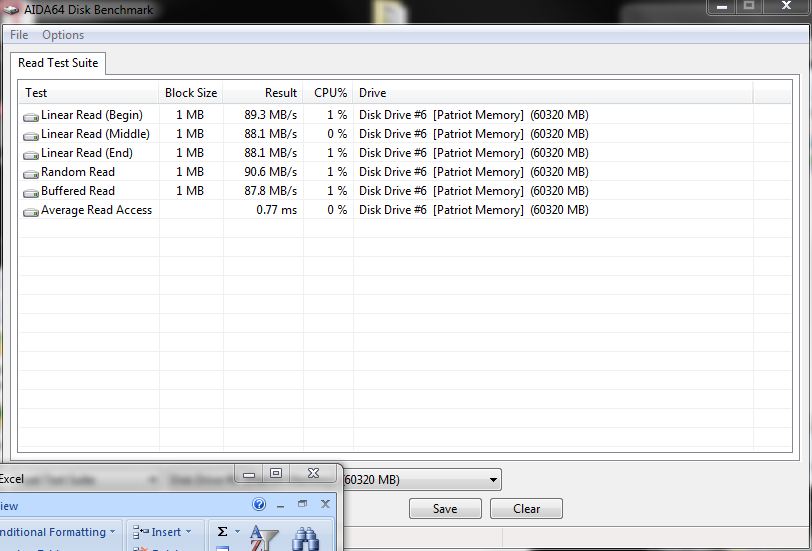Image resolution: width=812 pixels, height=551 pixels.
Task: Click the Random Read row icon
Action: [31, 173]
